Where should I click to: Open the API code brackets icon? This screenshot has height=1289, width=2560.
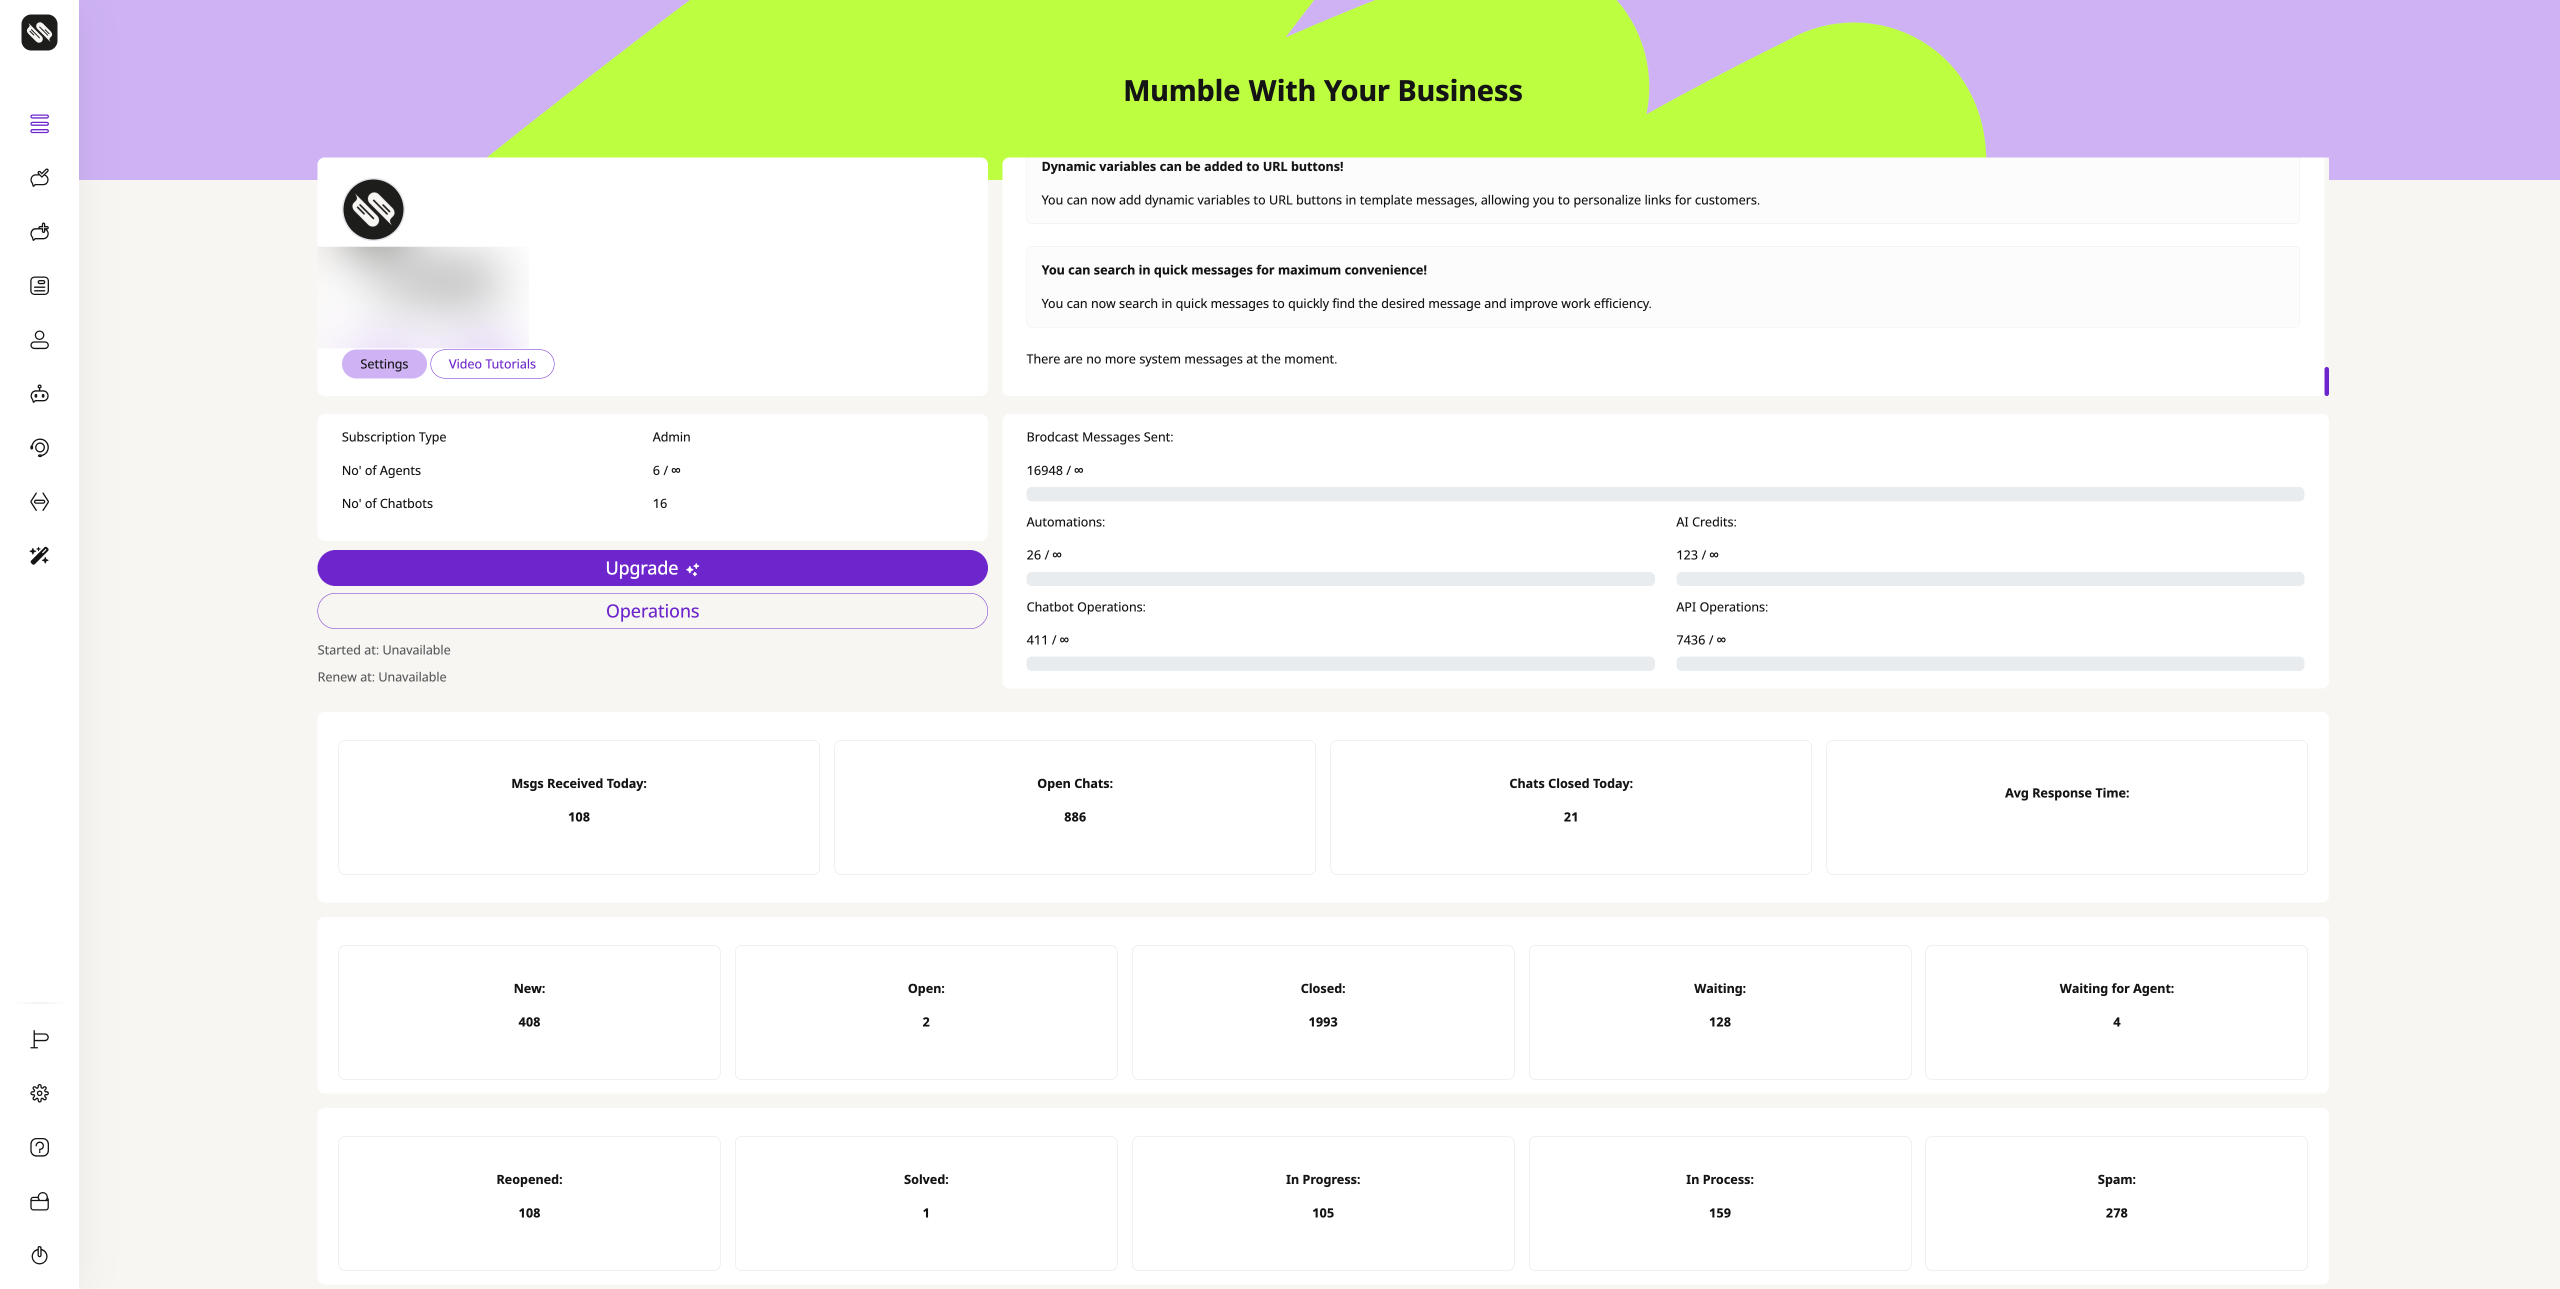click(39, 502)
